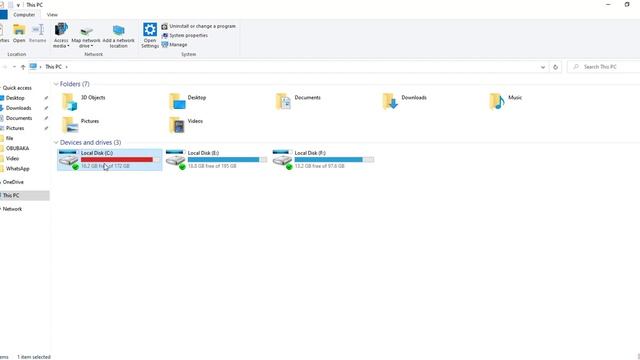This screenshot has height=360, width=640.
Task: Open Downloads in Quick access
Action: 18,108
